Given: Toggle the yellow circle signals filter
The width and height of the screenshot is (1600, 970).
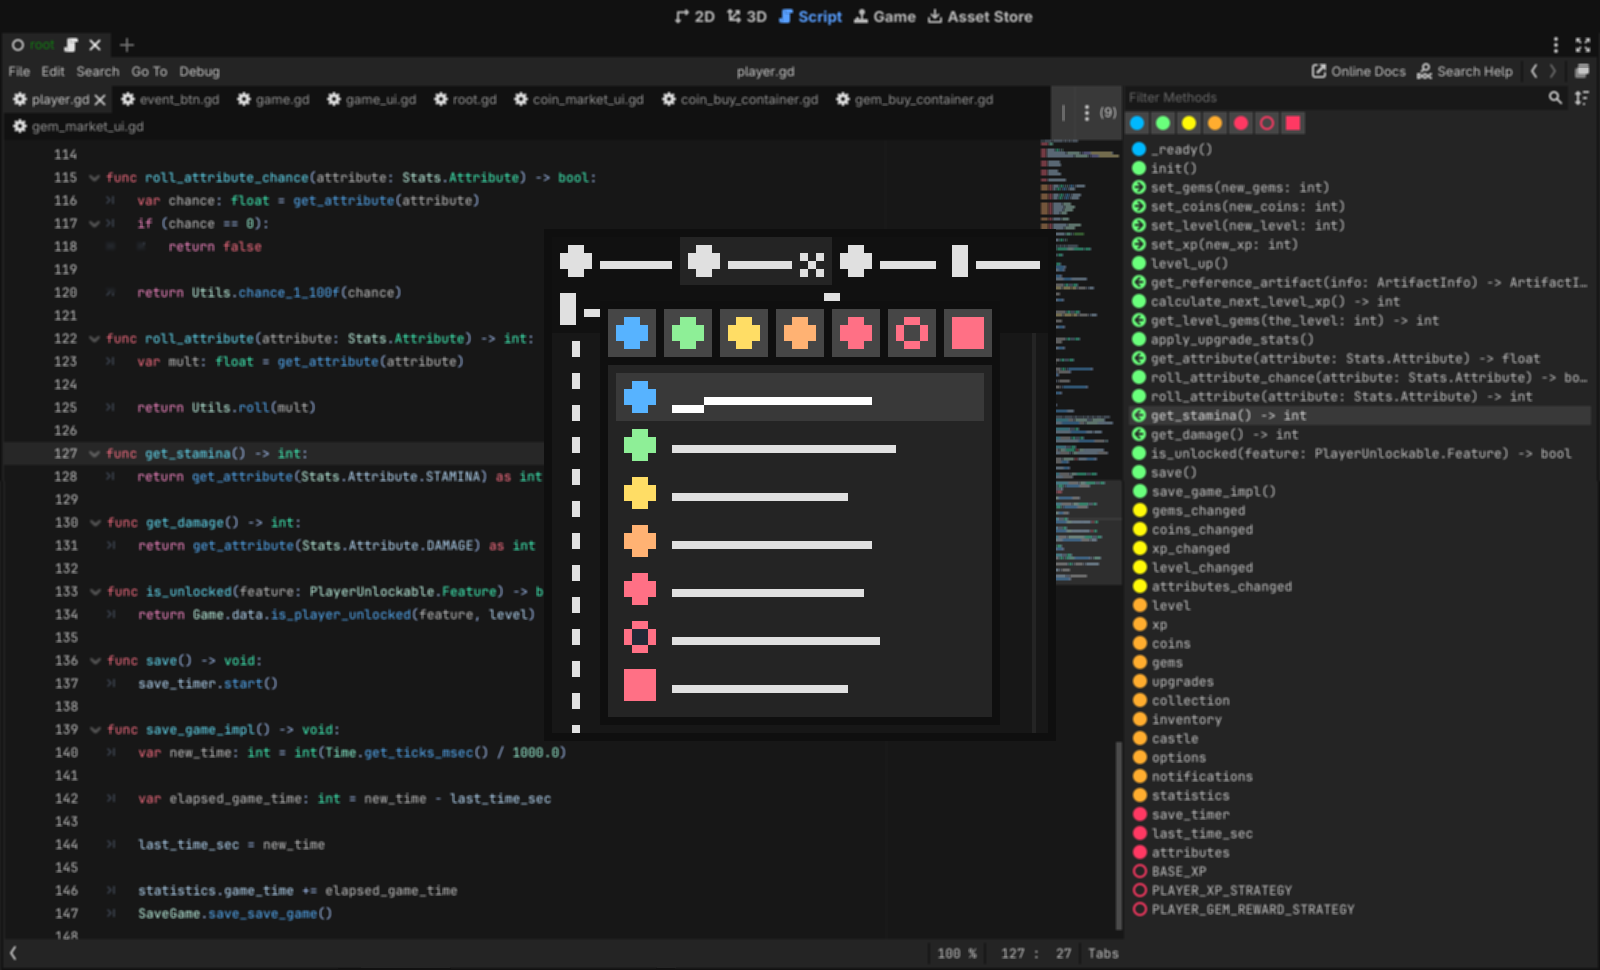Looking at the screenshot, I should pos(1189,123).
